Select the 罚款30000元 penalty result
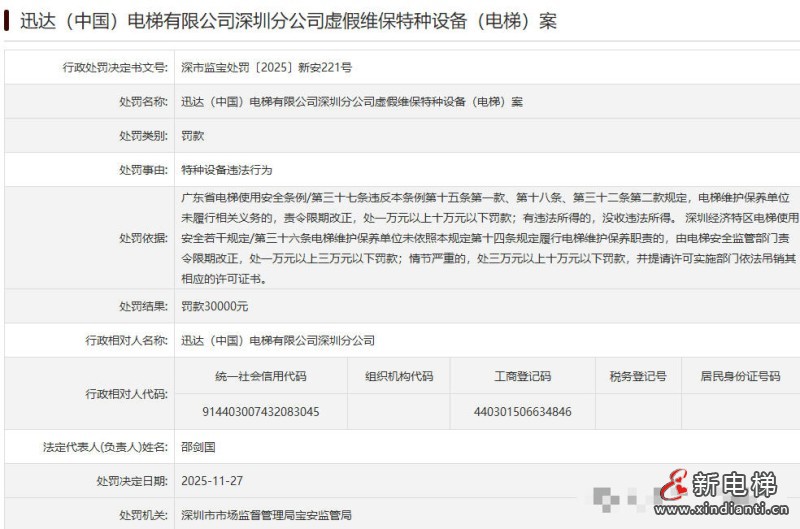Screen dimensions: 800x529 tap(214, 306)
